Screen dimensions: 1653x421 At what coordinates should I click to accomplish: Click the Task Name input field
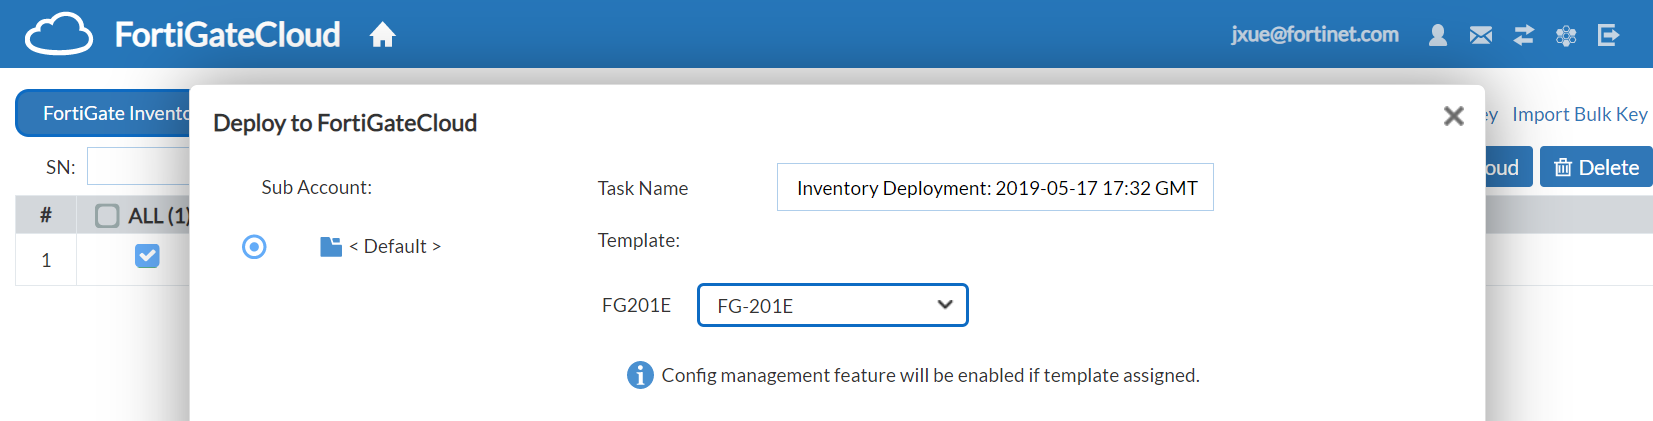(995, 187)
